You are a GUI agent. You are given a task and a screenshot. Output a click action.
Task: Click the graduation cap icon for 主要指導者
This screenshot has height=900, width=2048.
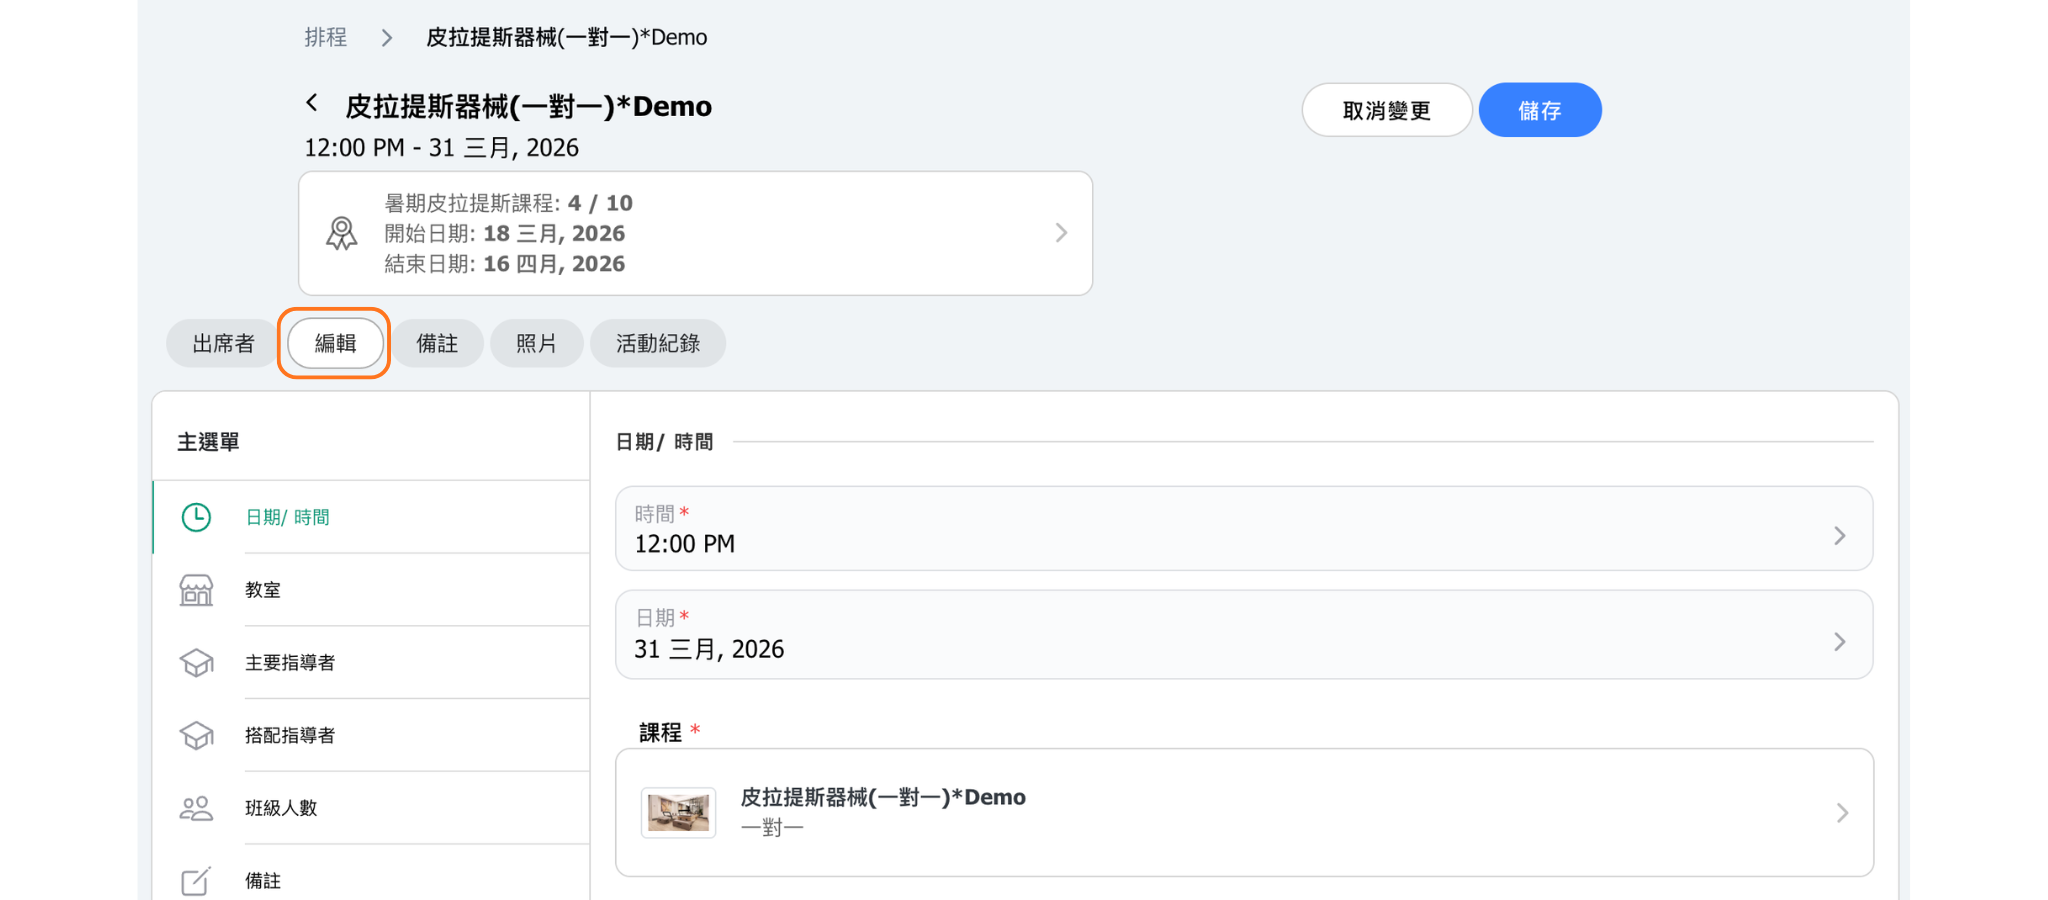[x=196, y=663]
